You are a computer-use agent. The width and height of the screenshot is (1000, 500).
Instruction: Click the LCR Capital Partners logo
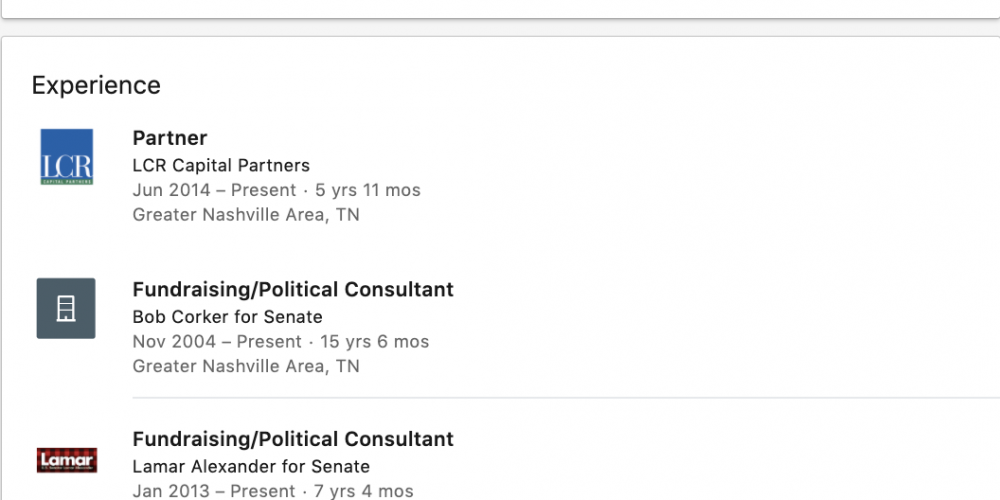point(66,157)
